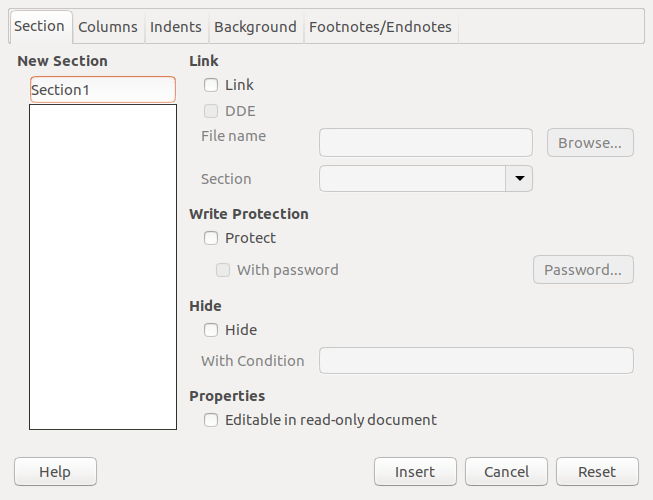Open the Indents tab

click(176, 27)
